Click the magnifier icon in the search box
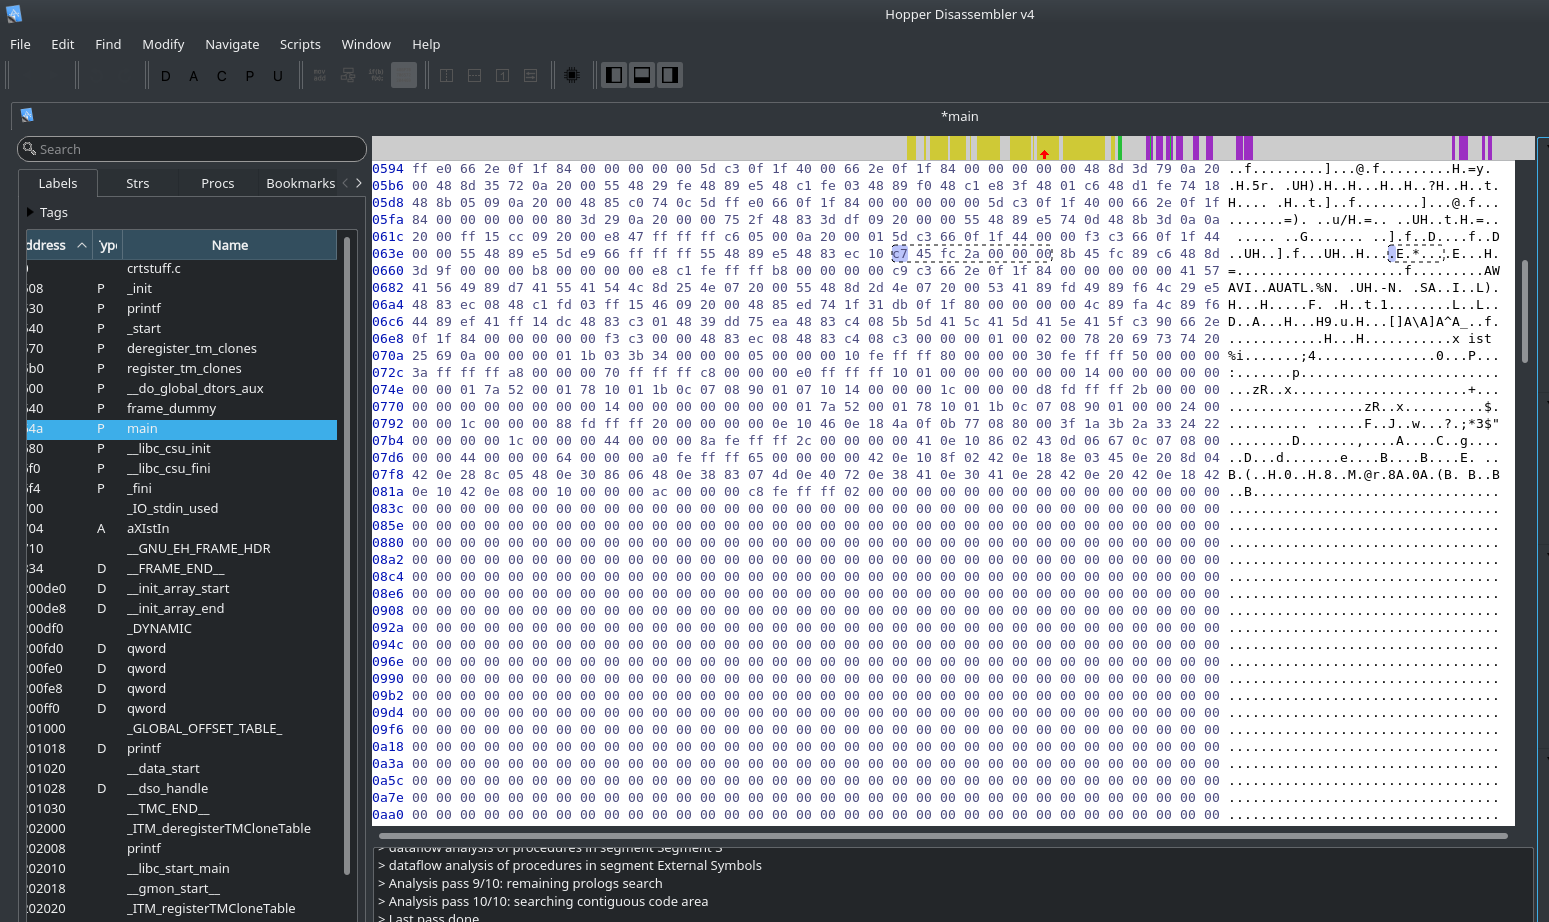This screenshot has height=922, width=1549. [29, 148]
